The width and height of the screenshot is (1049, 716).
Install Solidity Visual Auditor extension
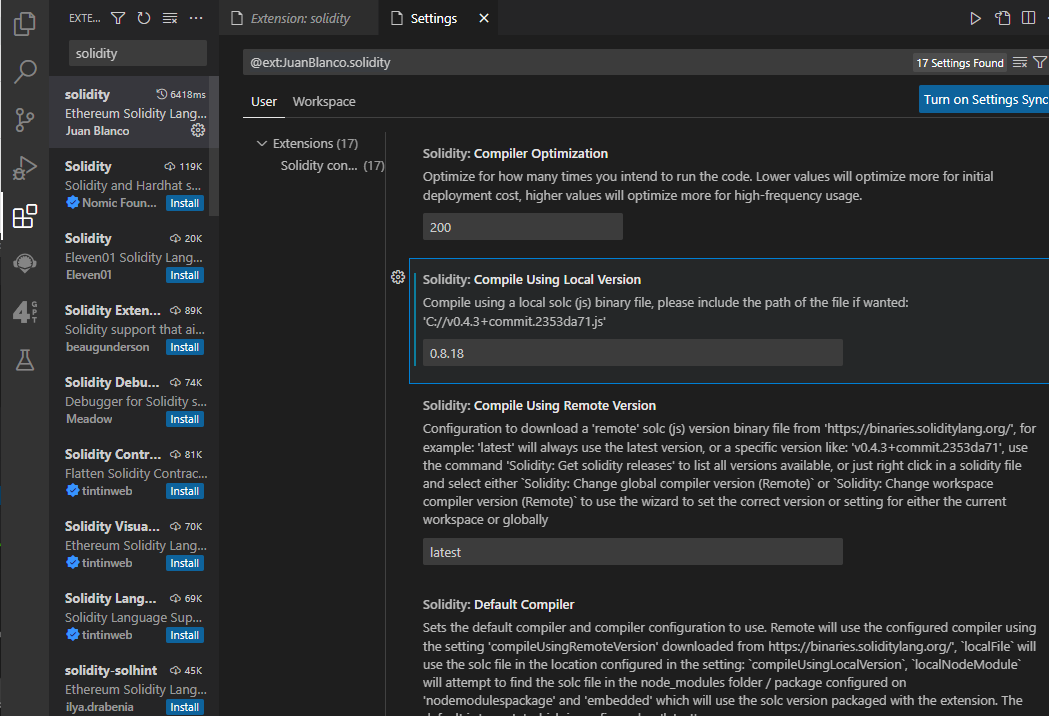point(185,563)
